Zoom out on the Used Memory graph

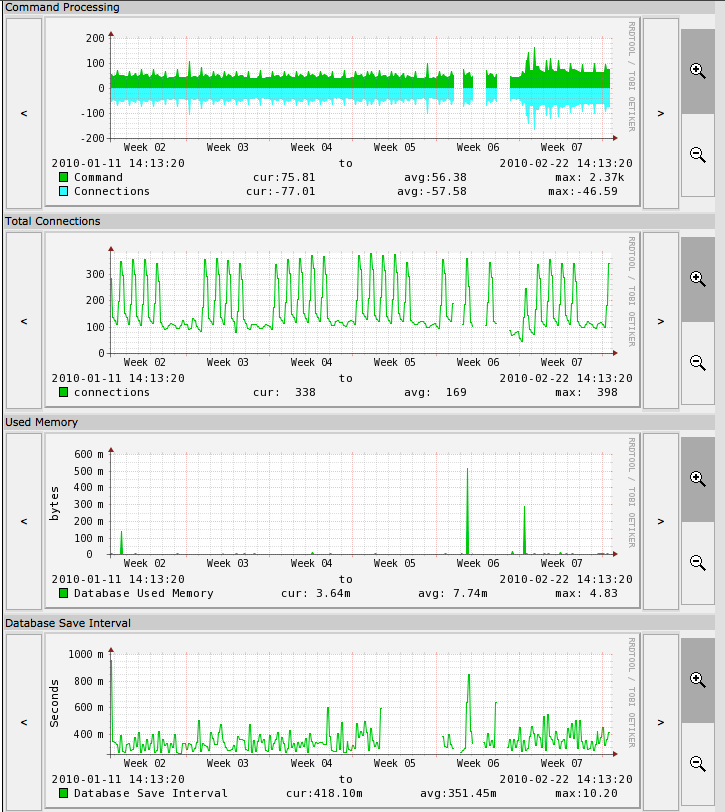pyautogui.click(x=698, y=562)
